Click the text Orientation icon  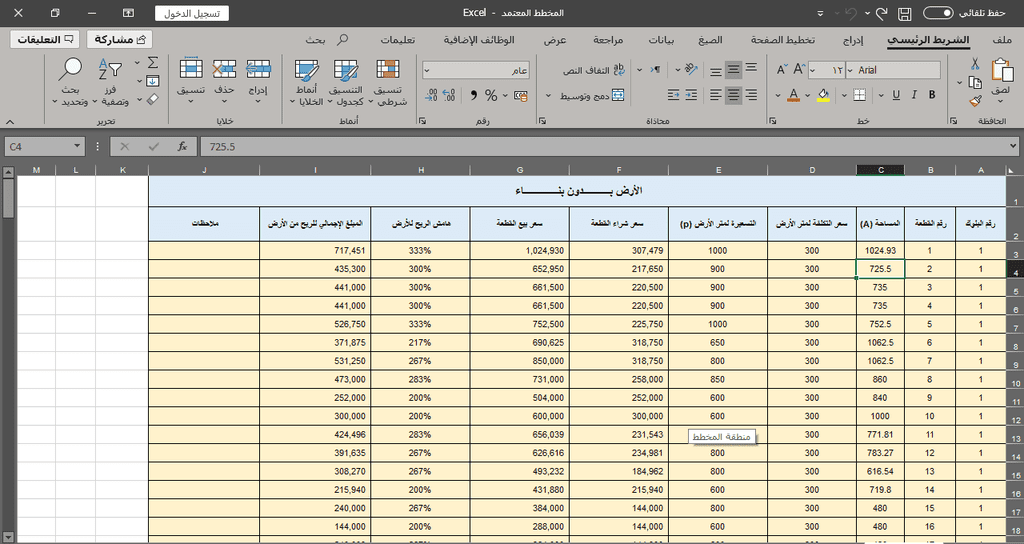[691, 69]
